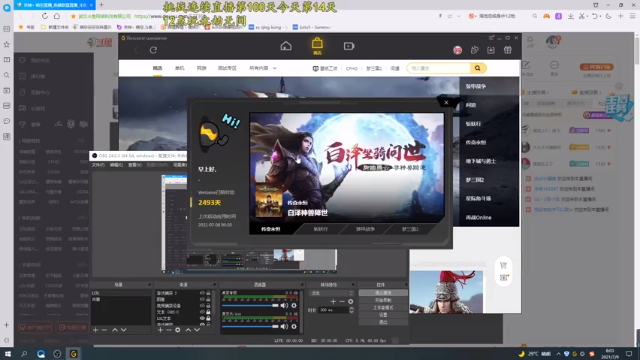Toggle the eye on the 视频捕获设备 source
The height and width of the screenshot is (360, 640).
point(202,305)
